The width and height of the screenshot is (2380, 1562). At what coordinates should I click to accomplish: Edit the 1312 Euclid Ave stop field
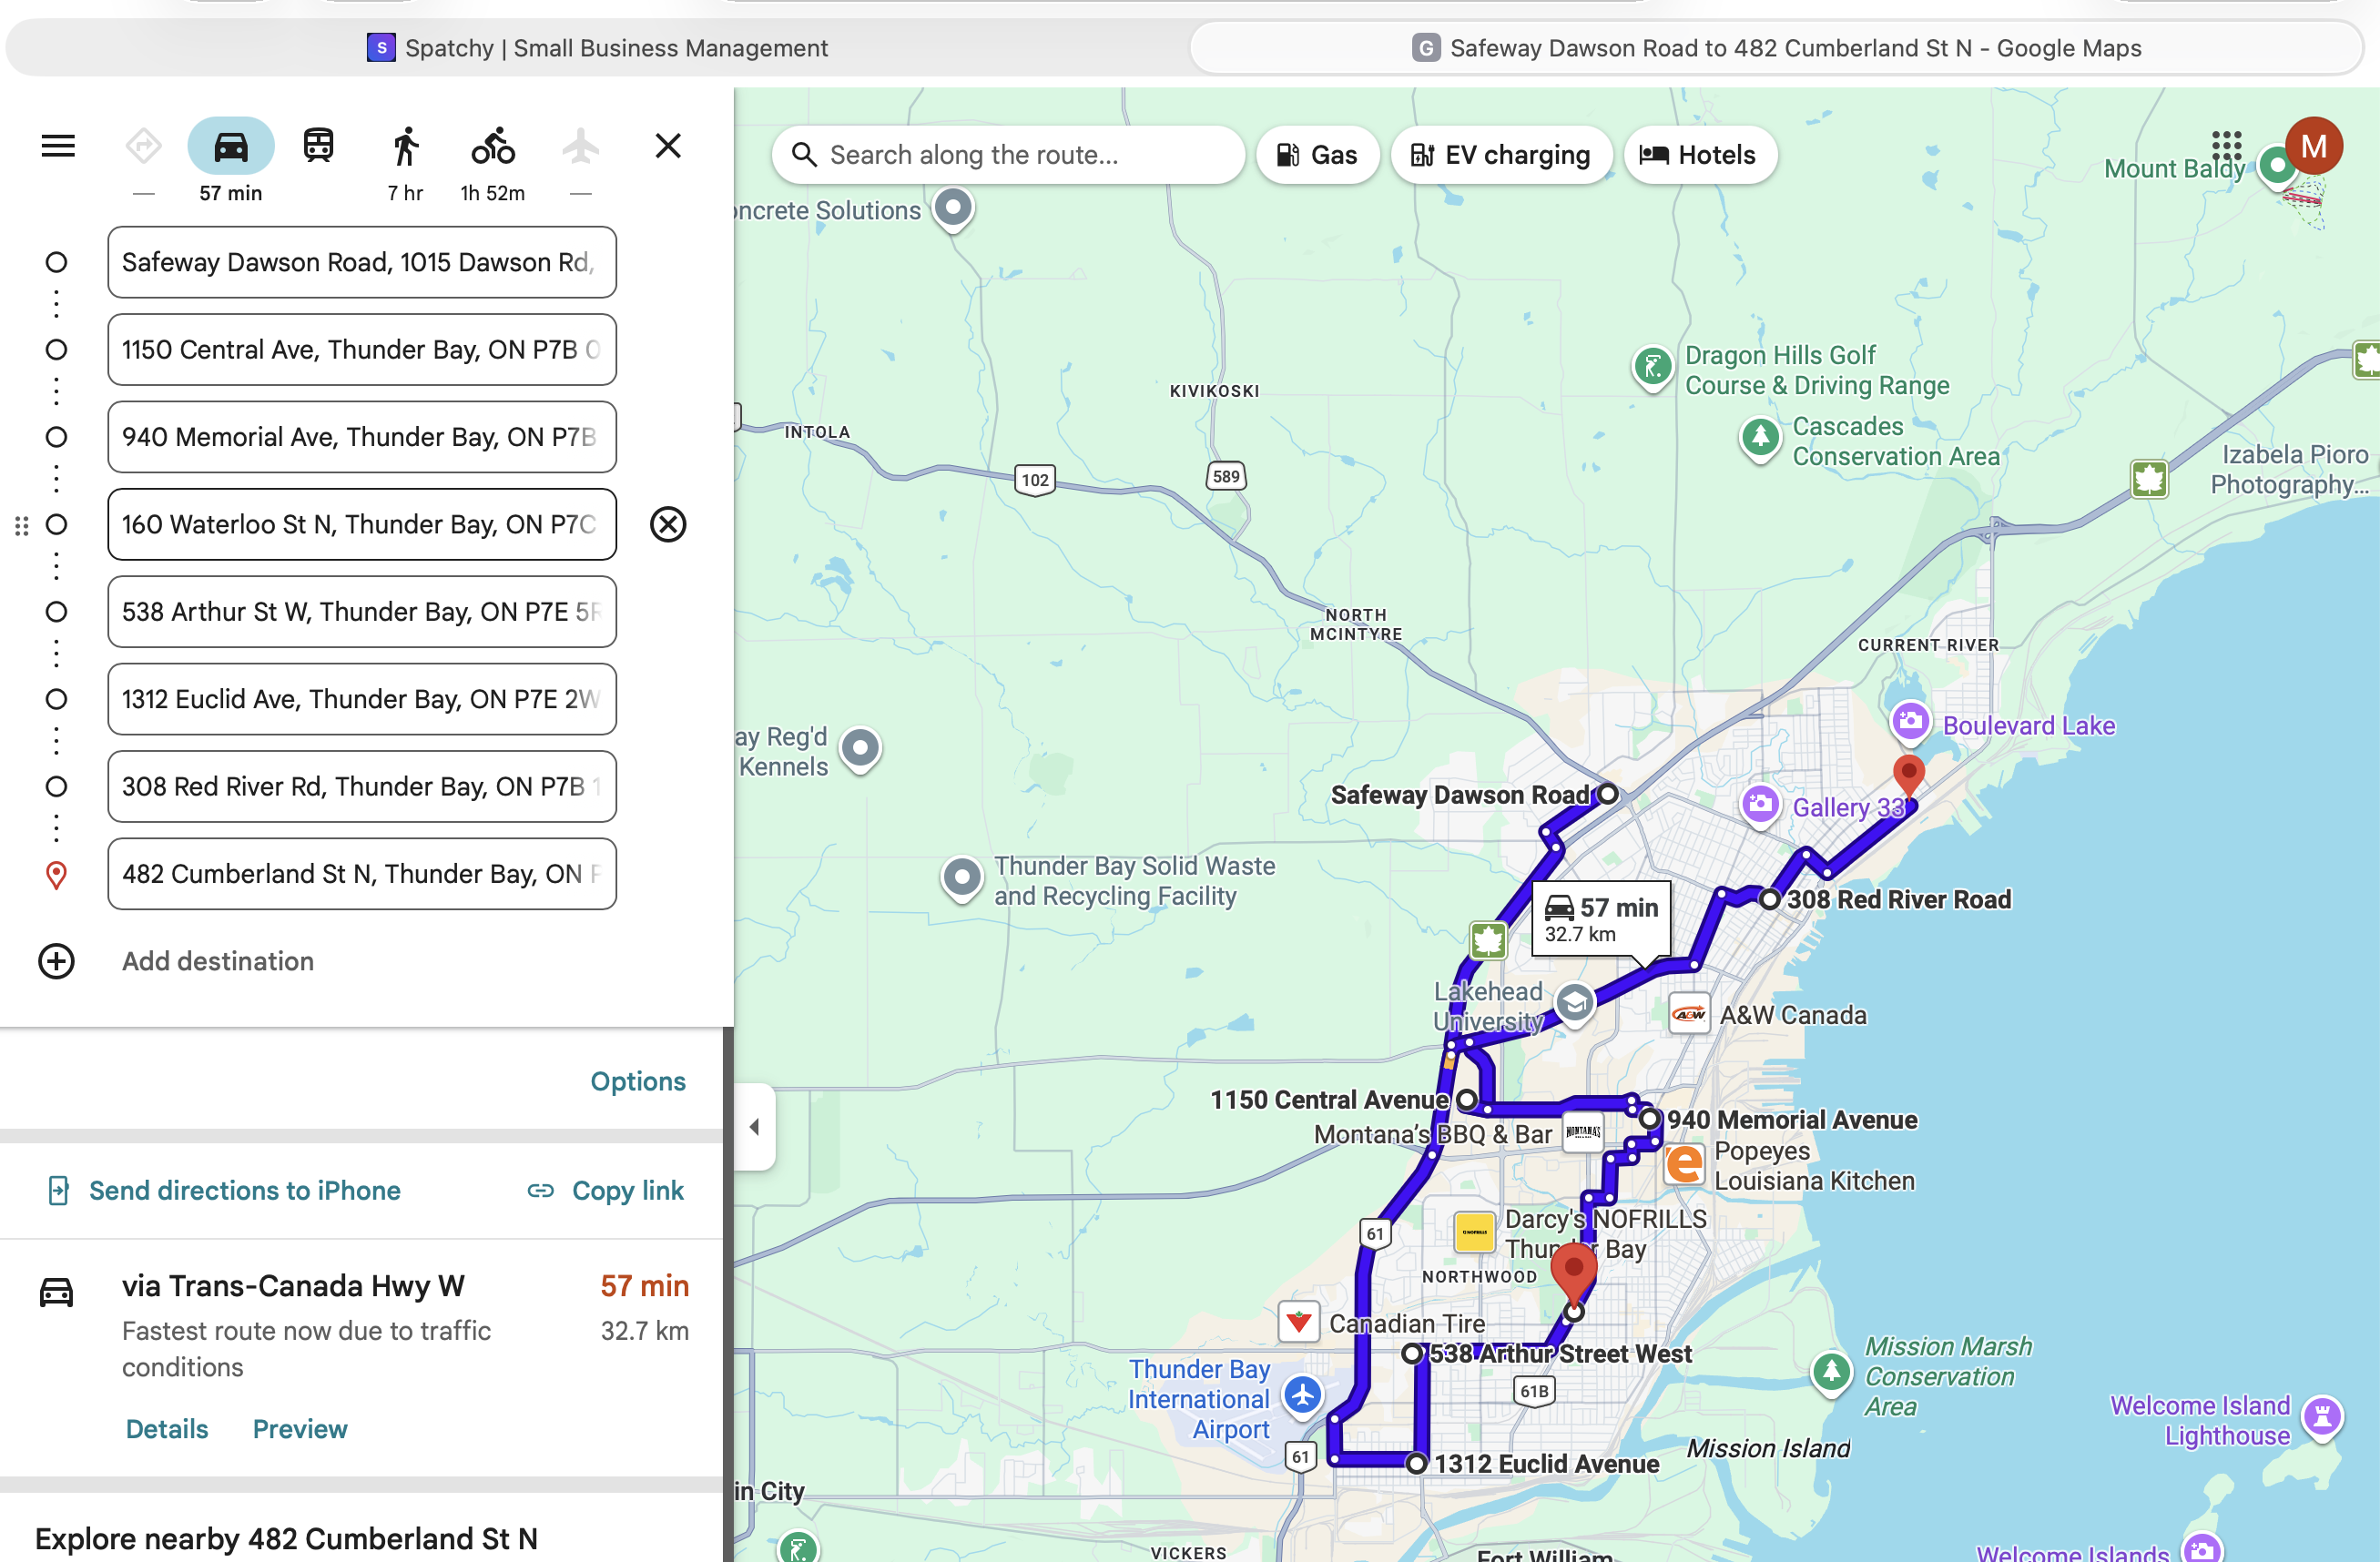click(x=362, y=699)
